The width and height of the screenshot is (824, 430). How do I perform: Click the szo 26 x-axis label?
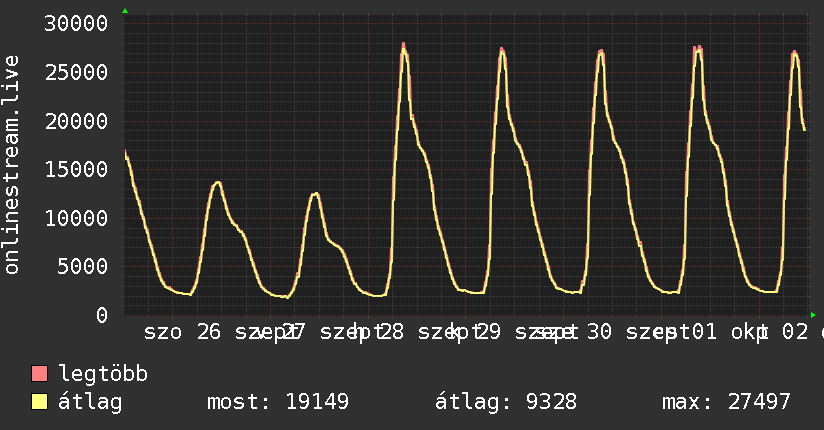coord(182,332)
